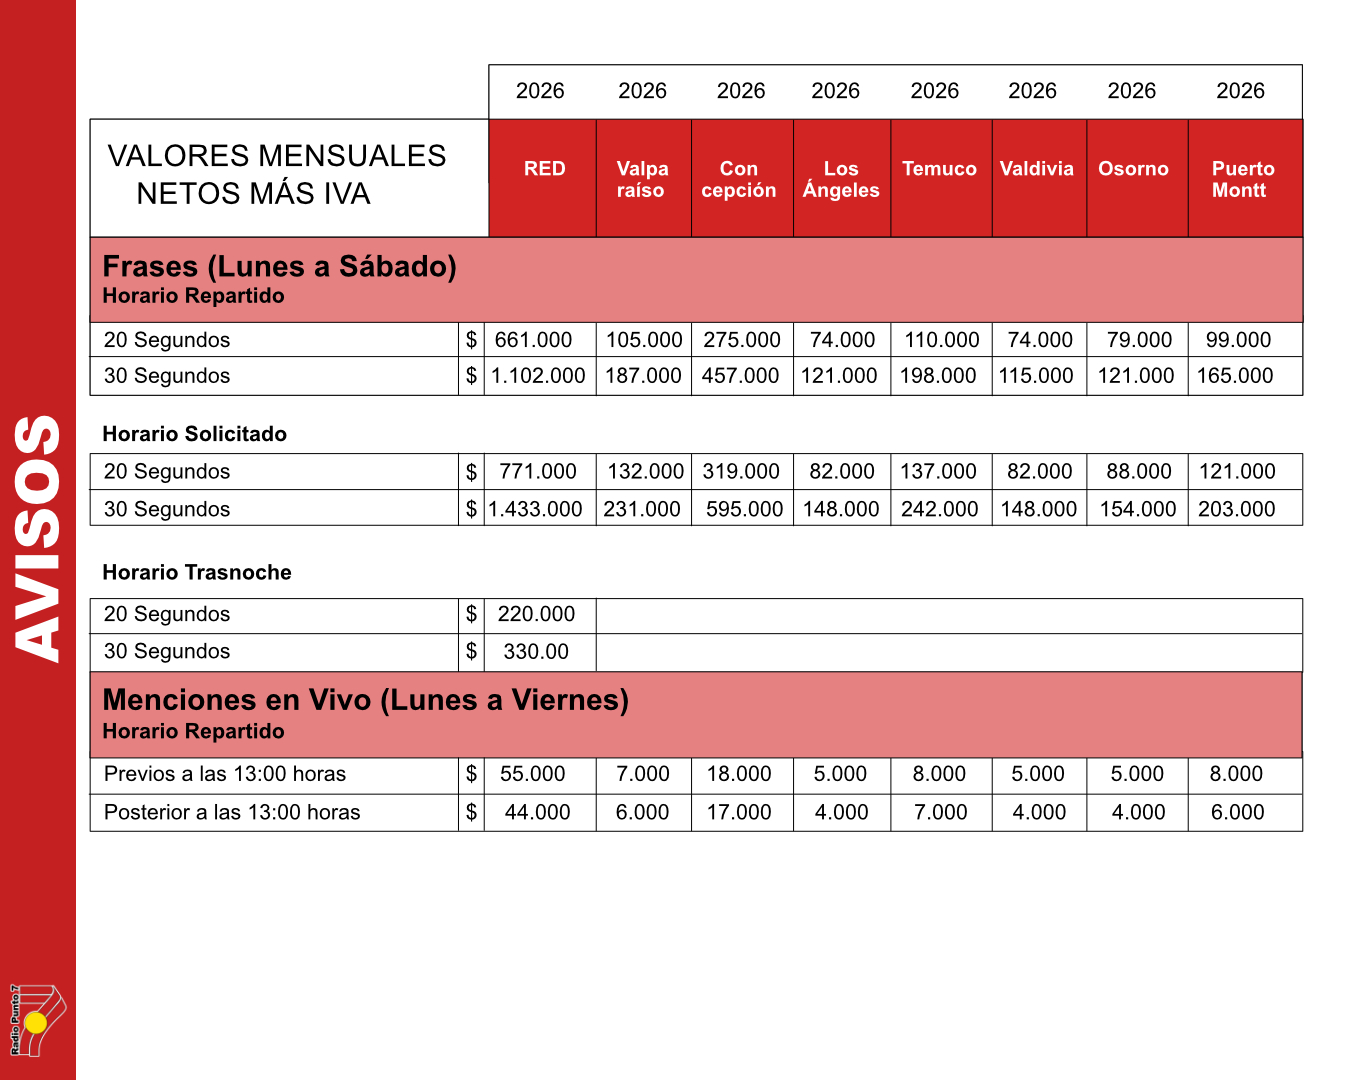Viewport: 1350px width, 1080px height.
Task: Select the 79.000 Osorno cell
Action: (1137, 340)
